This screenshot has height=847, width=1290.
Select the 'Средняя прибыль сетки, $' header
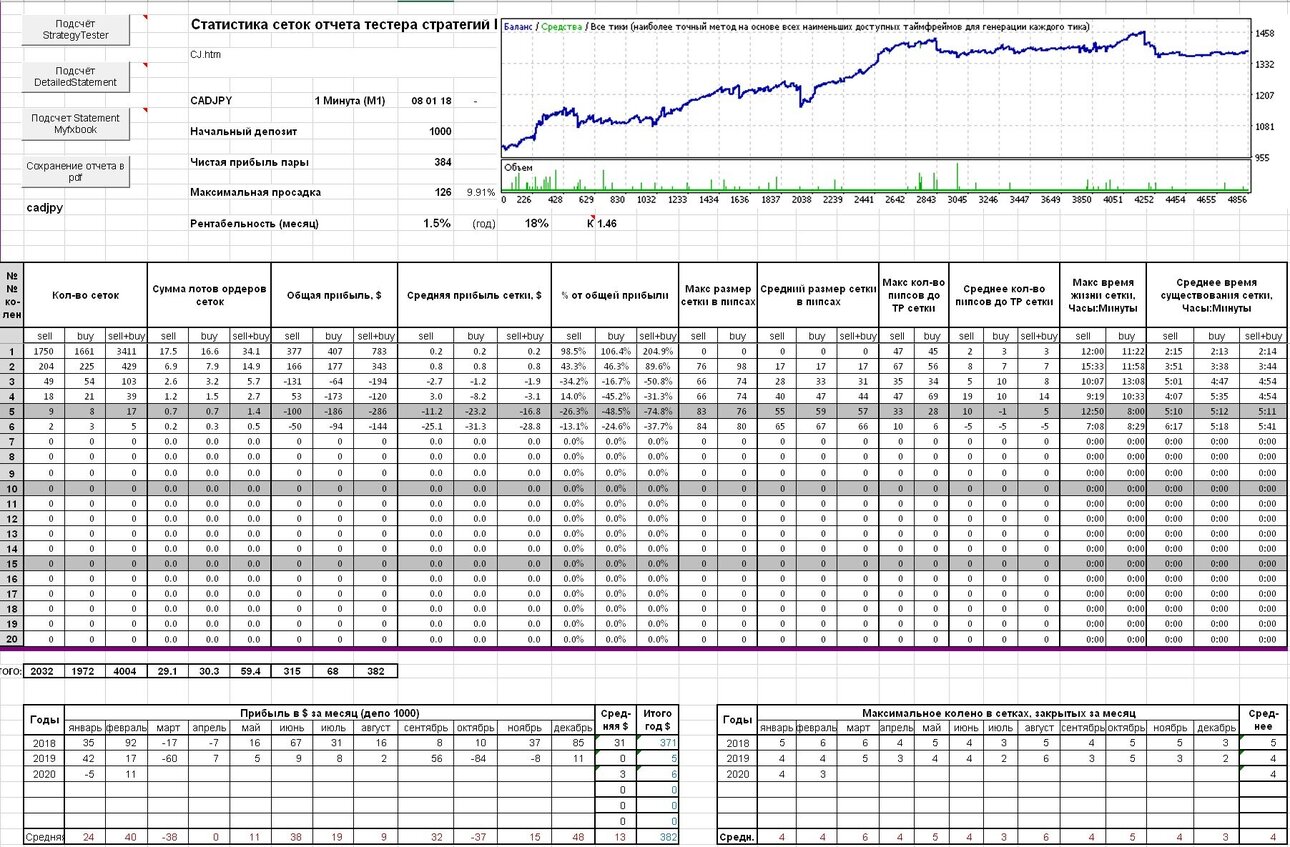click(x=474, y=295)
